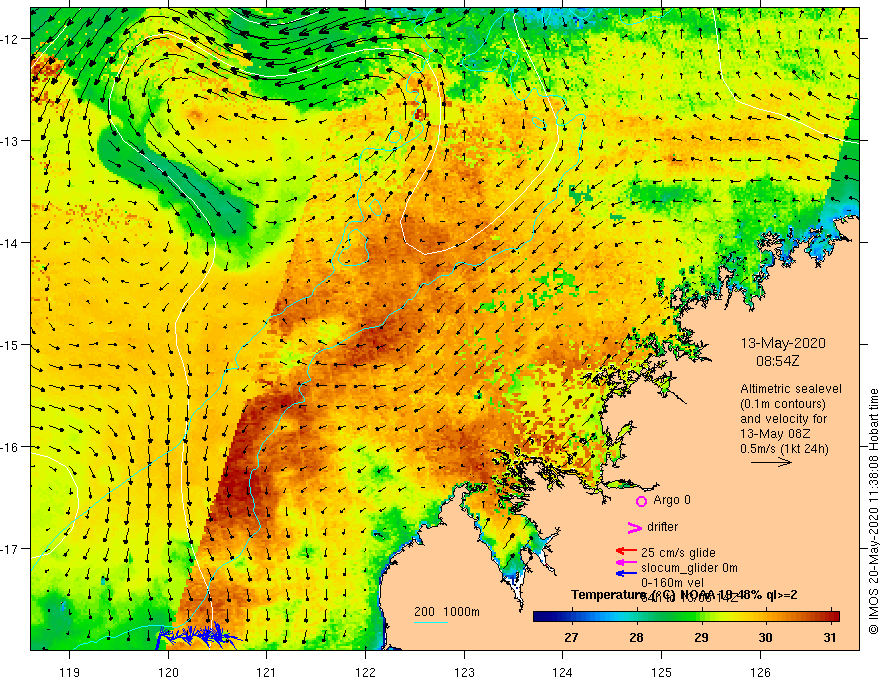Click the date text '13-May-2020'
The height and width of the screenshot is (680, 880).
[x=783, y=343]
